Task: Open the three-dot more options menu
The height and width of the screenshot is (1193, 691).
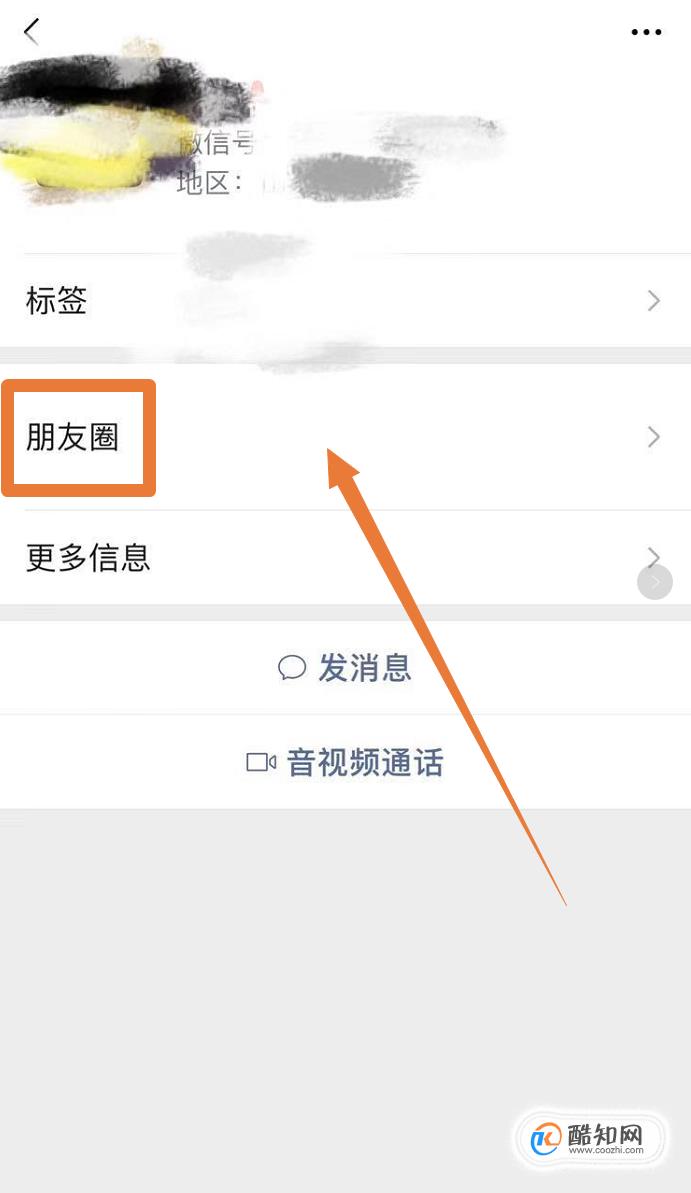Action: click(x=646, y=32)
